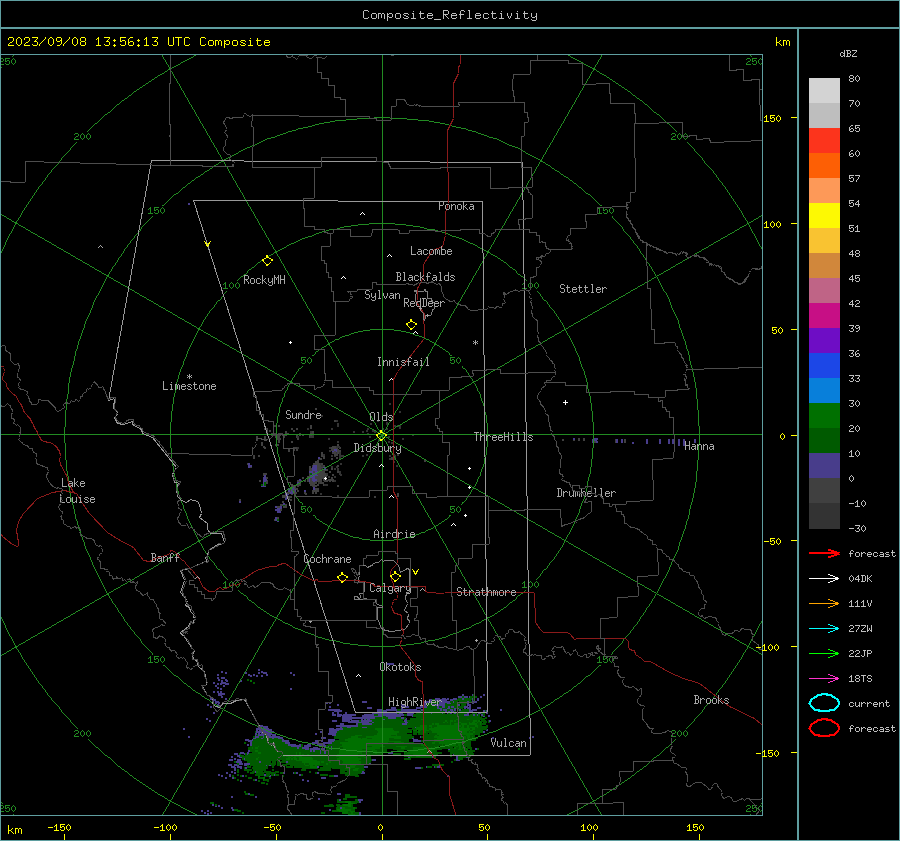Click the Banff label
The image size is (900, 841).
[x=165, y=557]
